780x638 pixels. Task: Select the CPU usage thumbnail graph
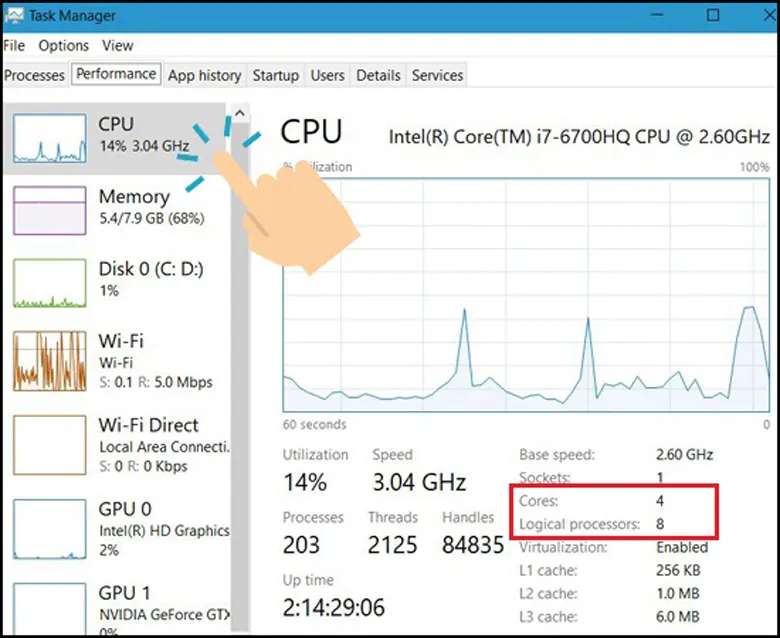pyautogui.click(x=50, y=138)
